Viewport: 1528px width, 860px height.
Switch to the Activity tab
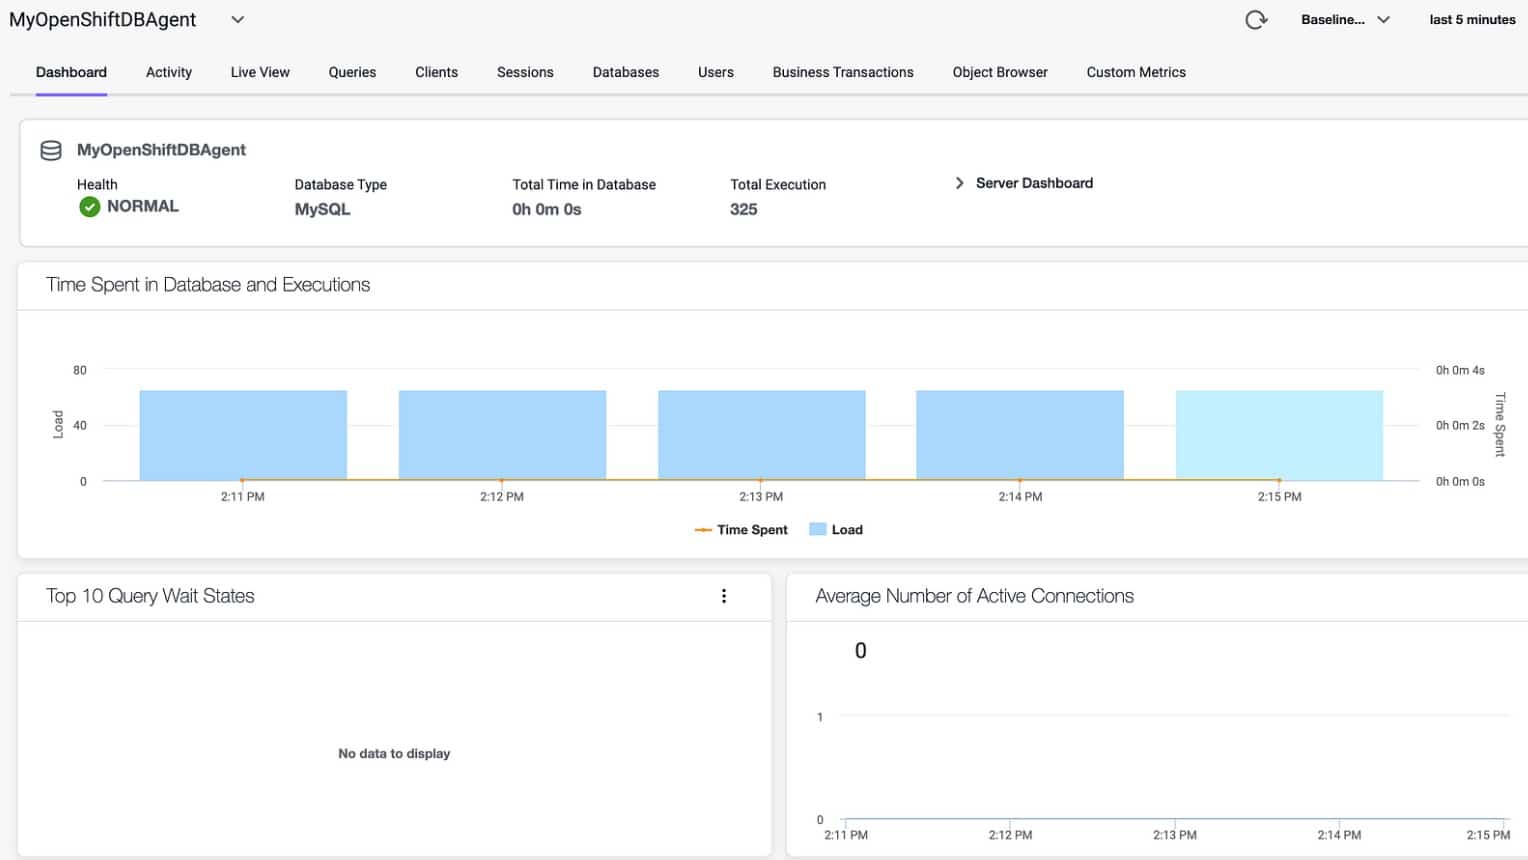[169, 72]
